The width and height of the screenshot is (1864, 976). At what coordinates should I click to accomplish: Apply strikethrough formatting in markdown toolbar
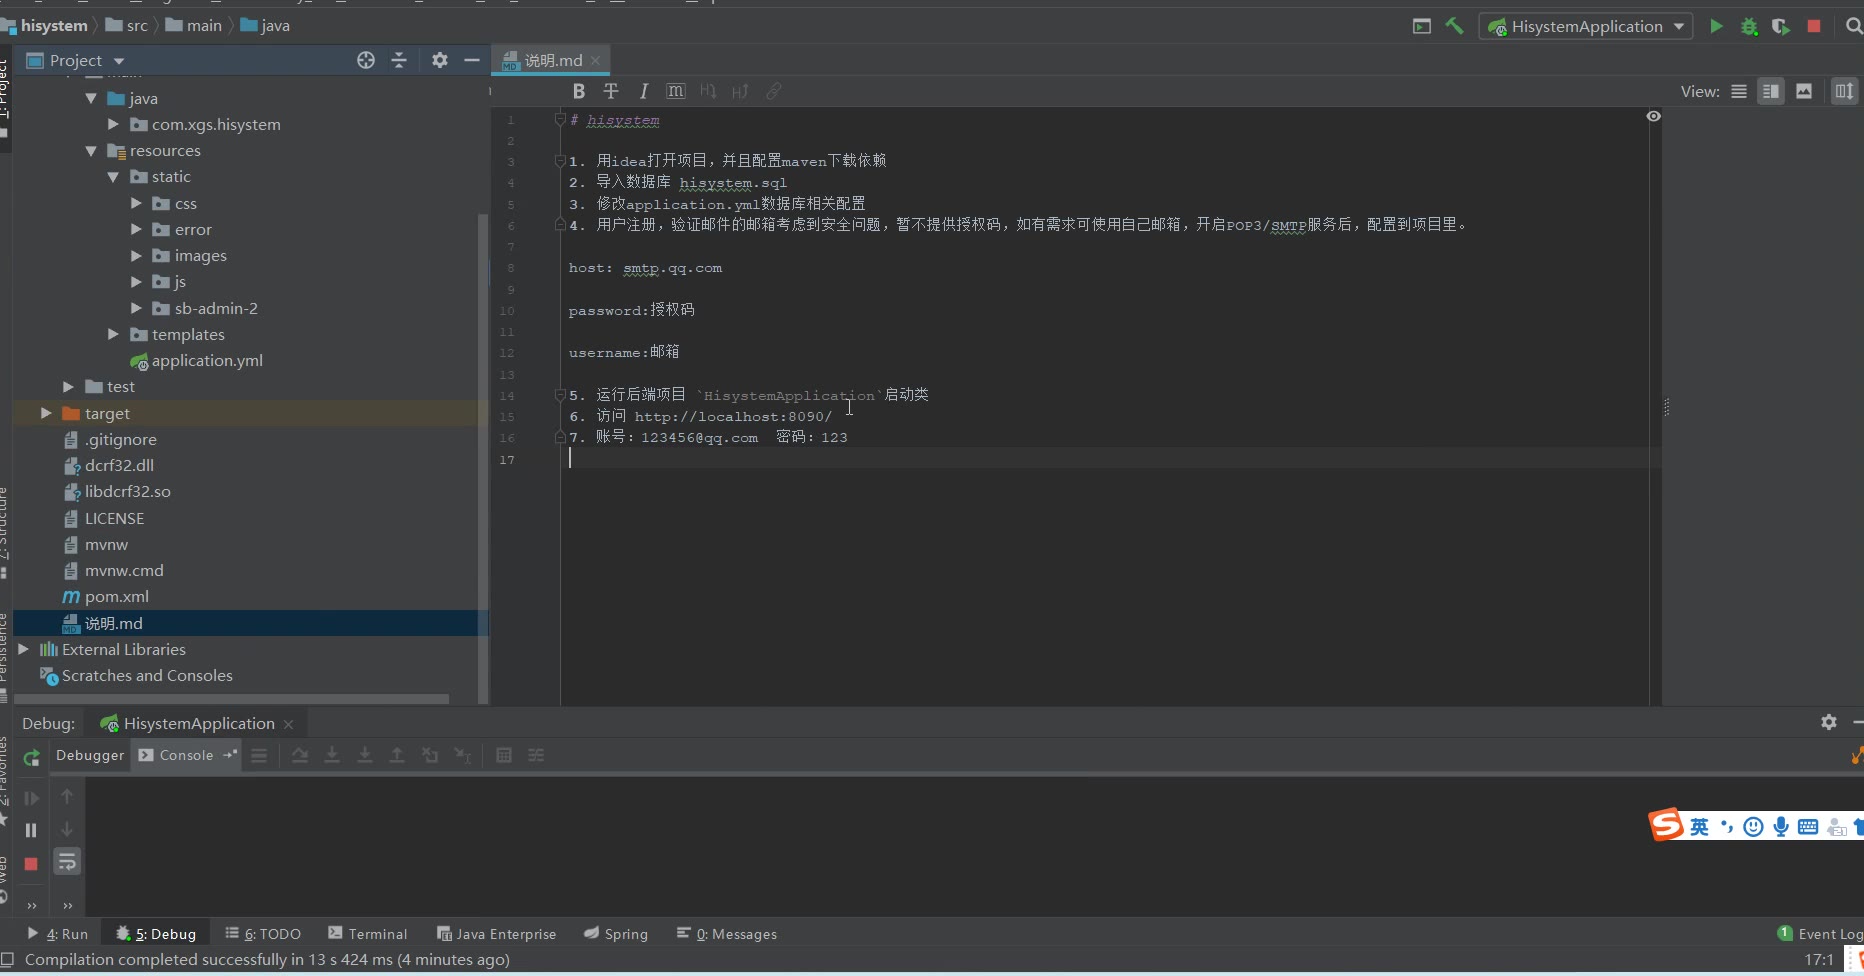[x=611, y=91]
